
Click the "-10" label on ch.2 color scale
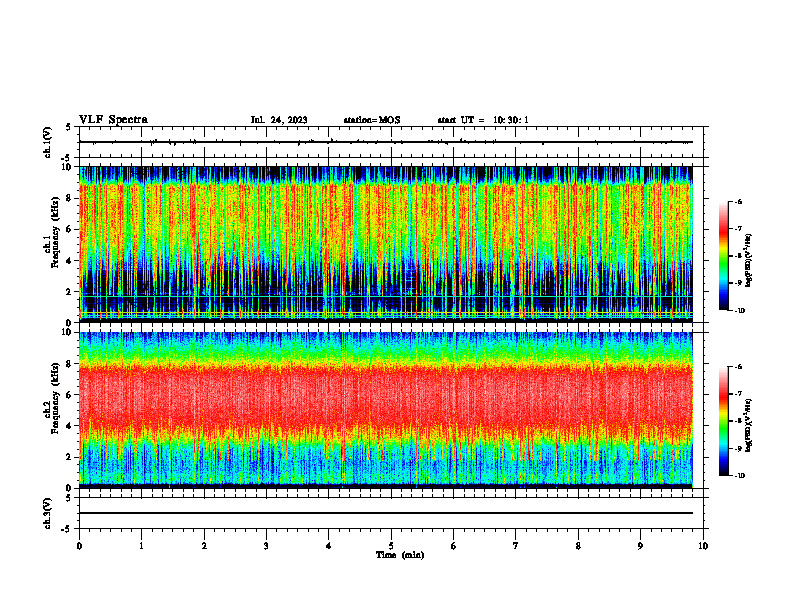(x=739, y=476)
